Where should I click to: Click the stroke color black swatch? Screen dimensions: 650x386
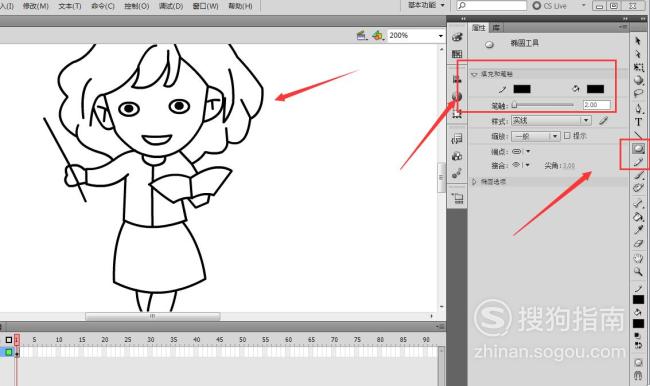point(522,89)
